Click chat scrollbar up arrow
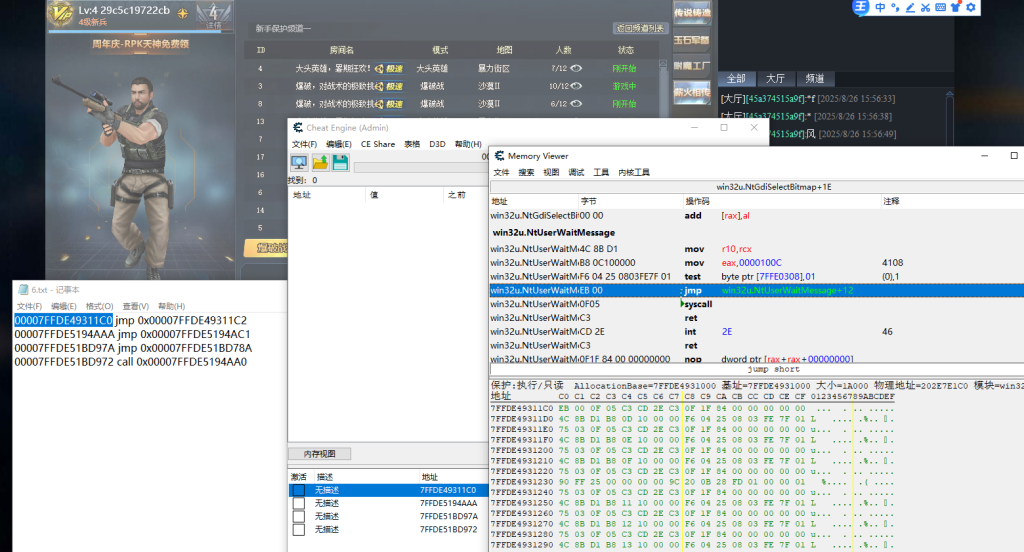The width and height of the screenshot is (1024, 552). (950, 94)
